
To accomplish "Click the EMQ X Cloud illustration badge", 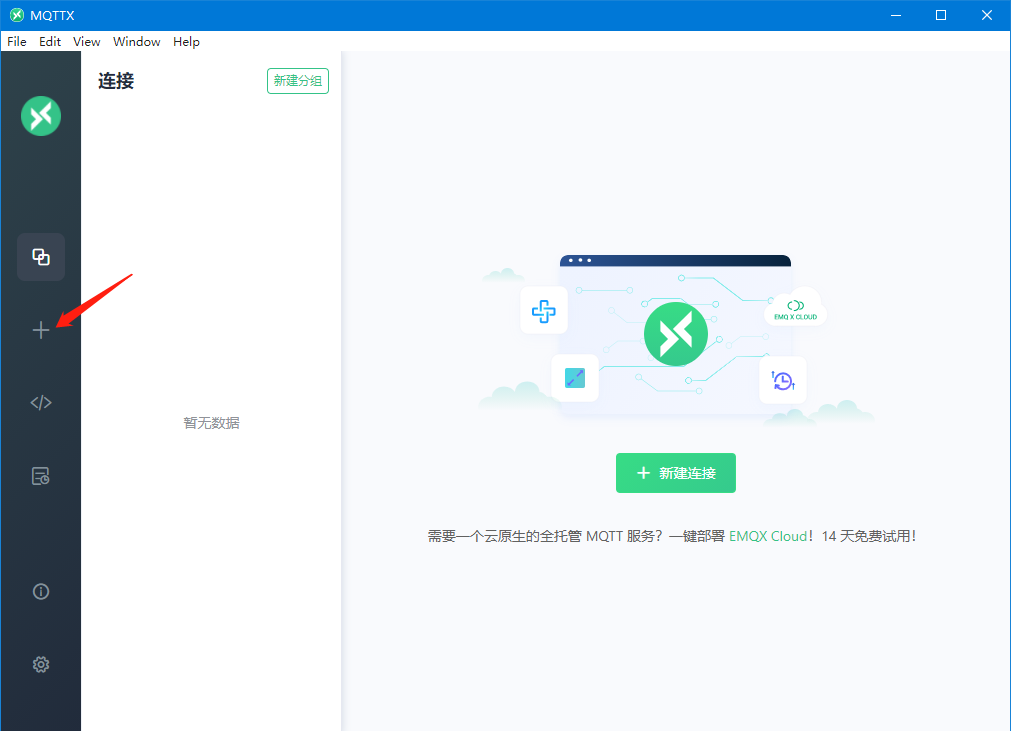I will tap(795, 308).
